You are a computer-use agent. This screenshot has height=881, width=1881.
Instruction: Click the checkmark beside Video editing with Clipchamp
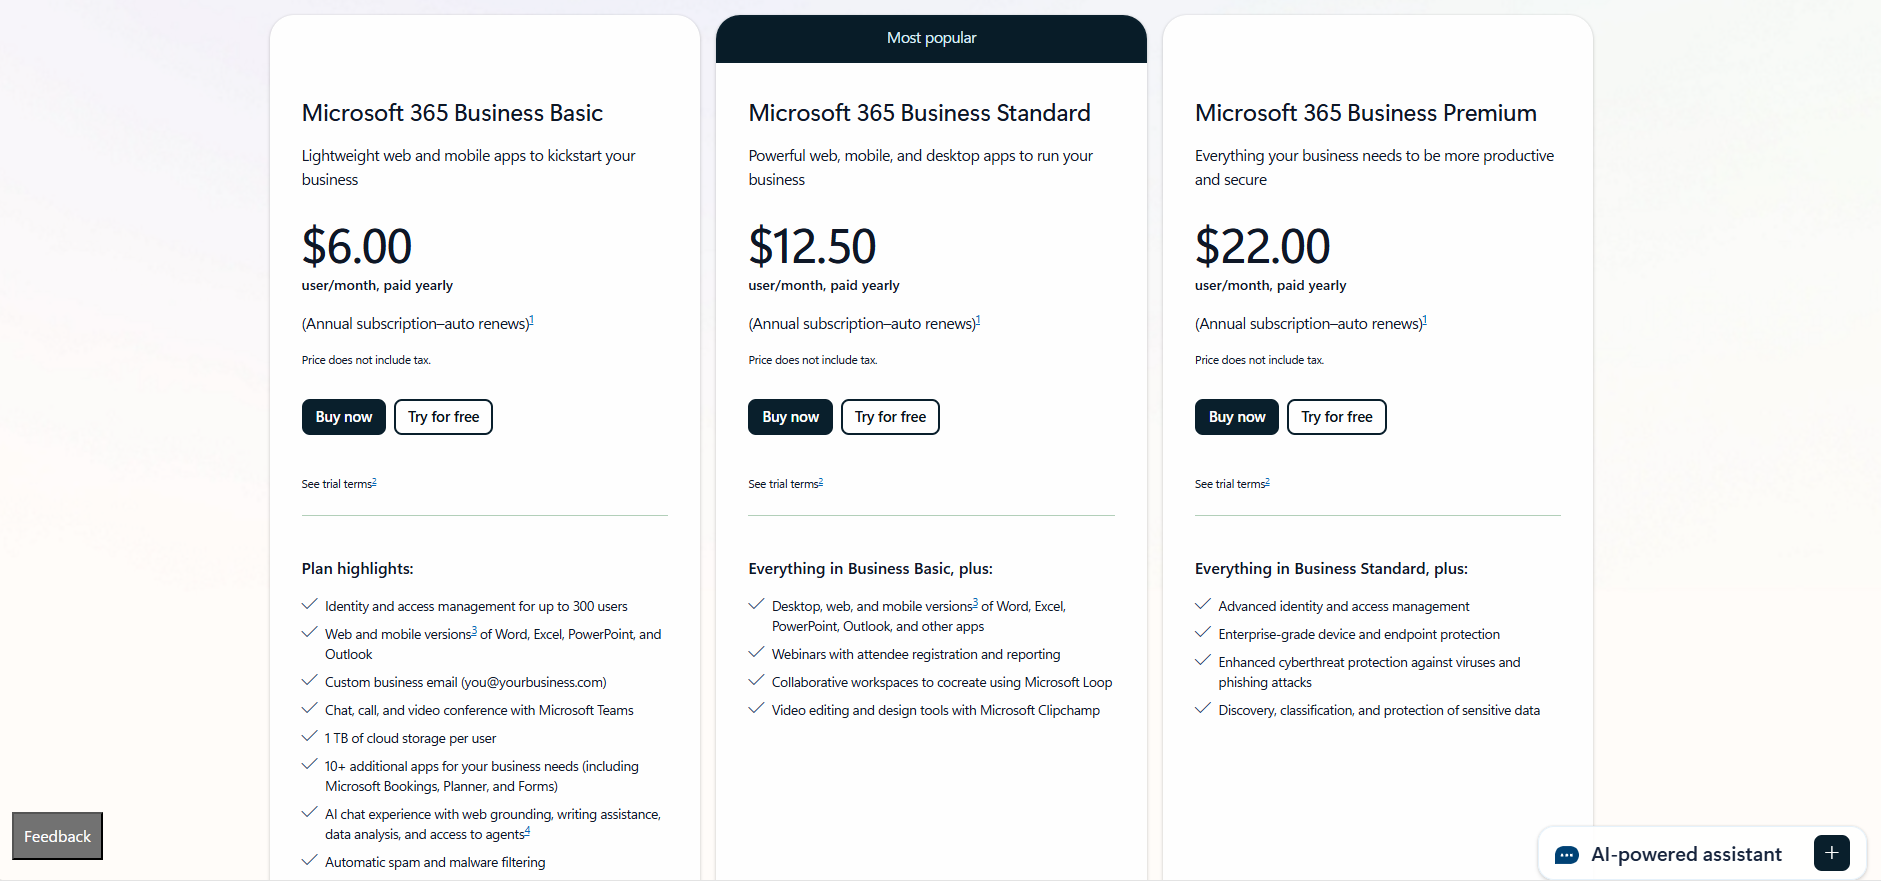click(x=755, y=708)
